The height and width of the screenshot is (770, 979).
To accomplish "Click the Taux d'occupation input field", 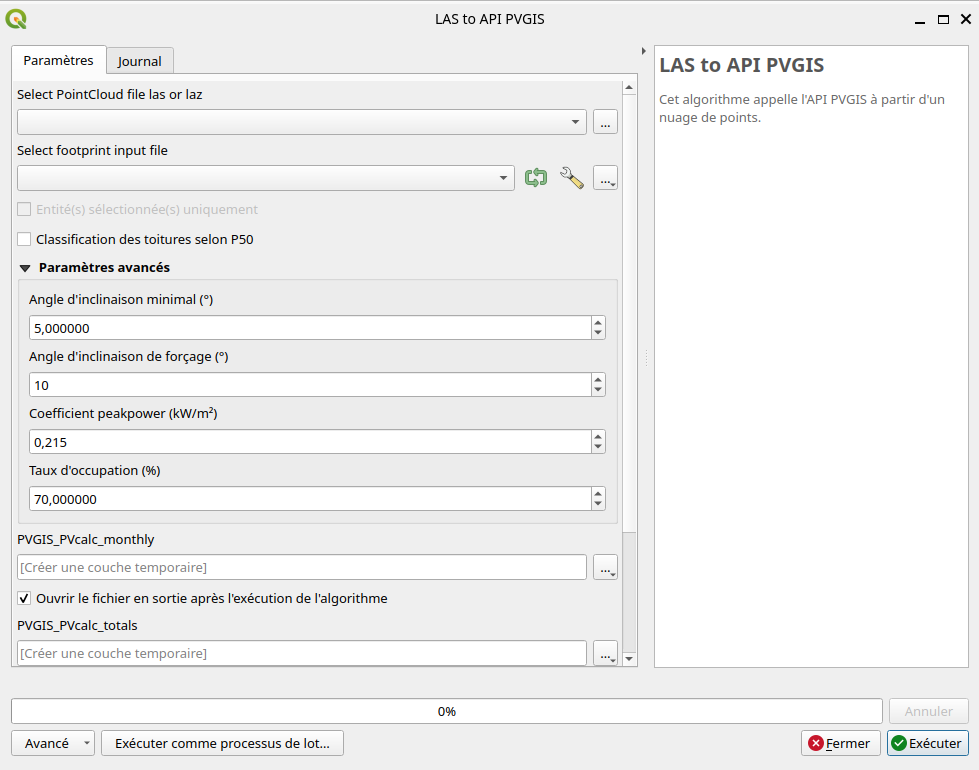I will click(310, 498).
